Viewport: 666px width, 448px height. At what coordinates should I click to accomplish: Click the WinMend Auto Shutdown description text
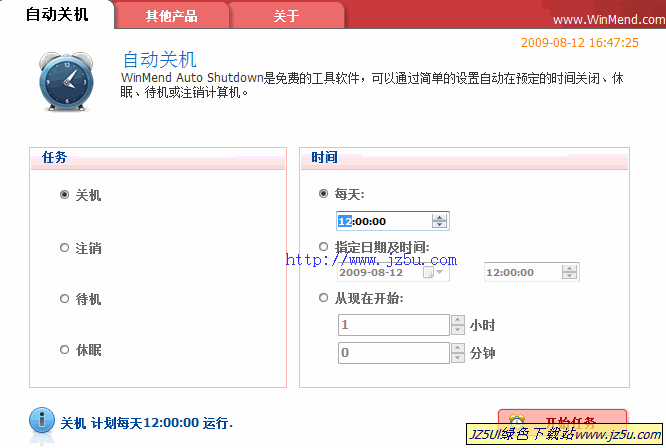tap(372, 85)
